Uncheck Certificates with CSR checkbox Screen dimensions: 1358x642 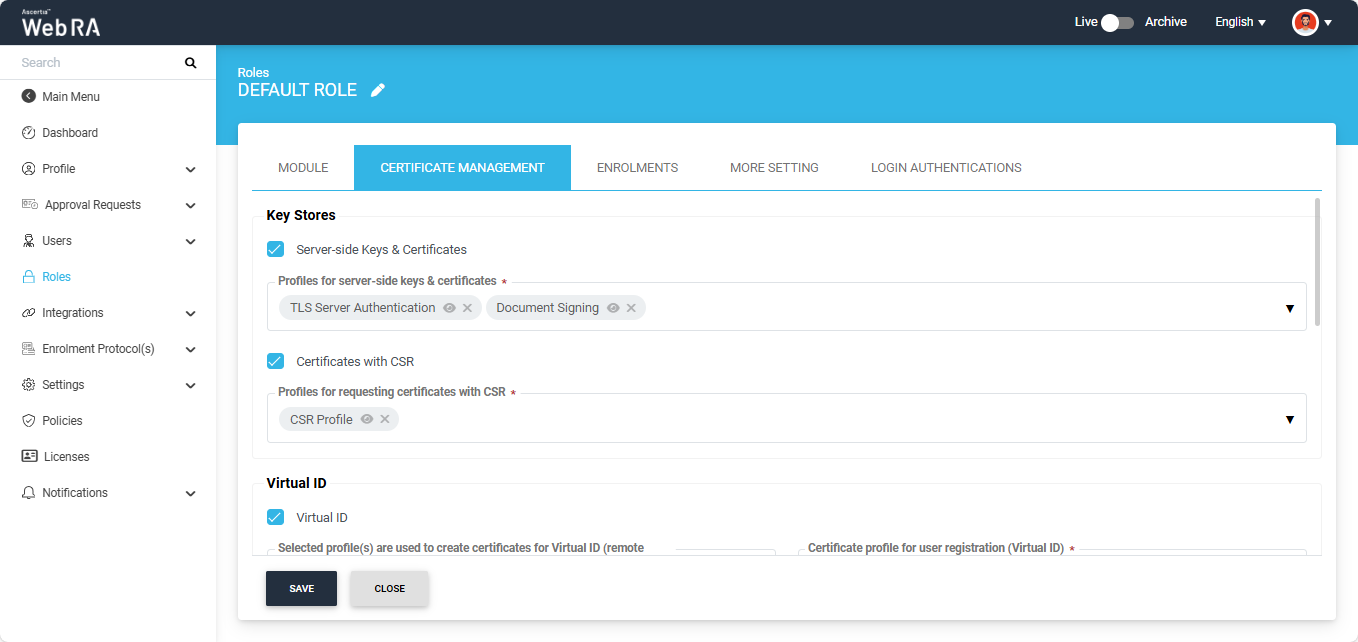(x=276, y=361)
